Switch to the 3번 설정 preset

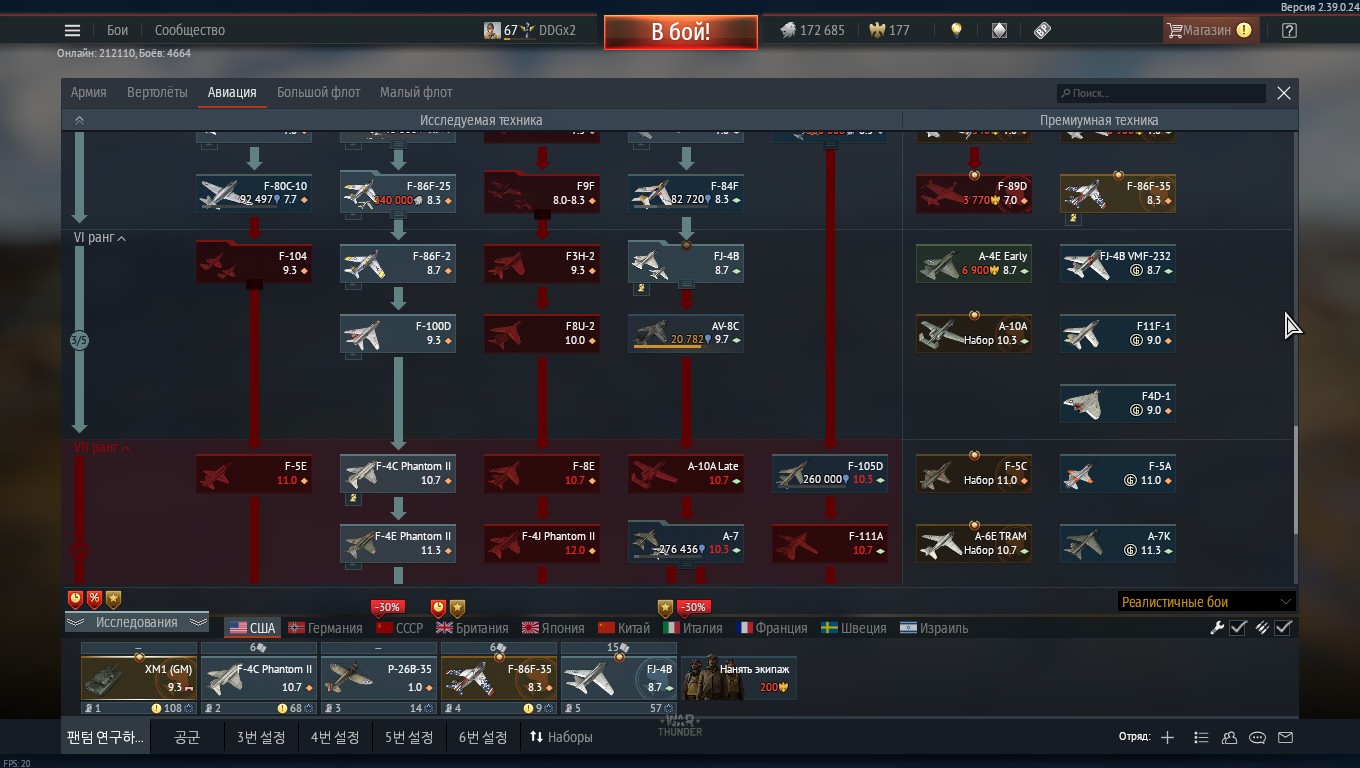(261, 737)
